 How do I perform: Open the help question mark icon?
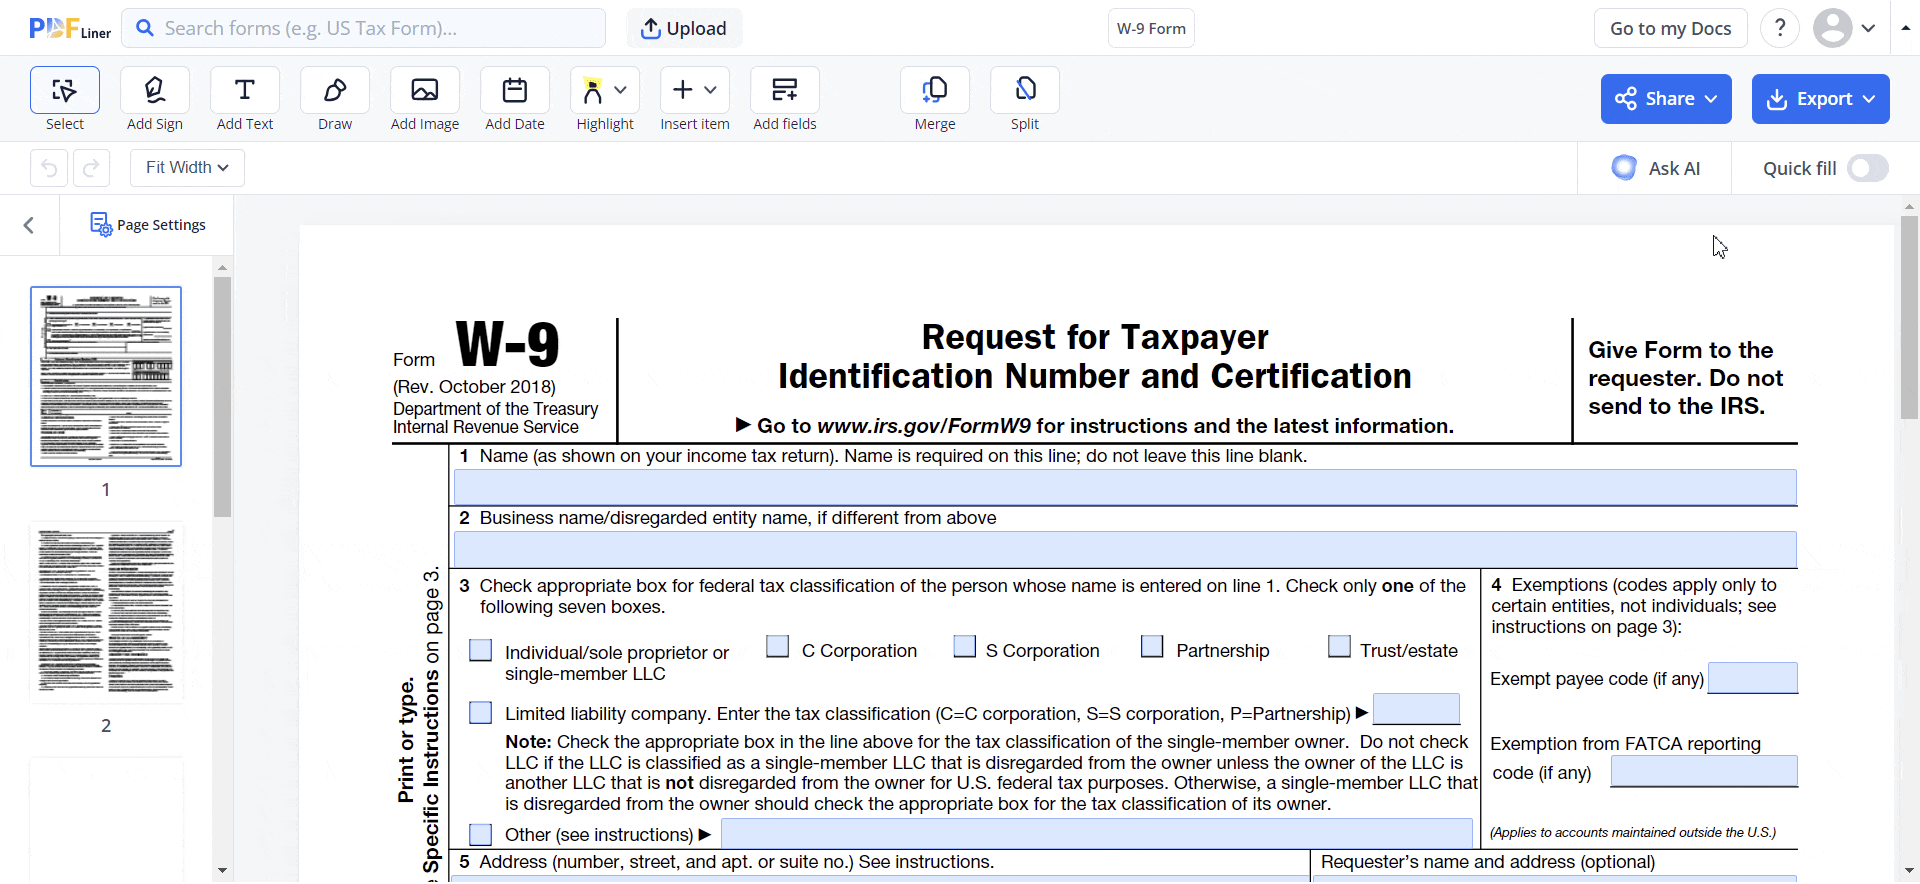(x=1779, y=28)
